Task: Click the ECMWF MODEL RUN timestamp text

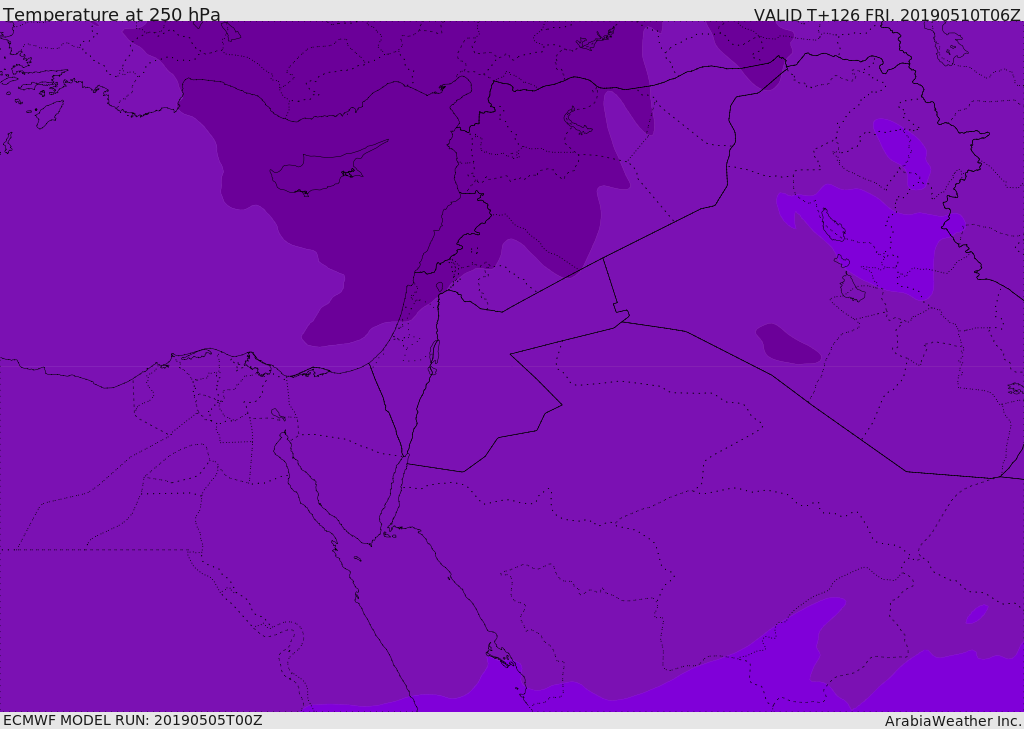Action: click(x=132, y=720)
